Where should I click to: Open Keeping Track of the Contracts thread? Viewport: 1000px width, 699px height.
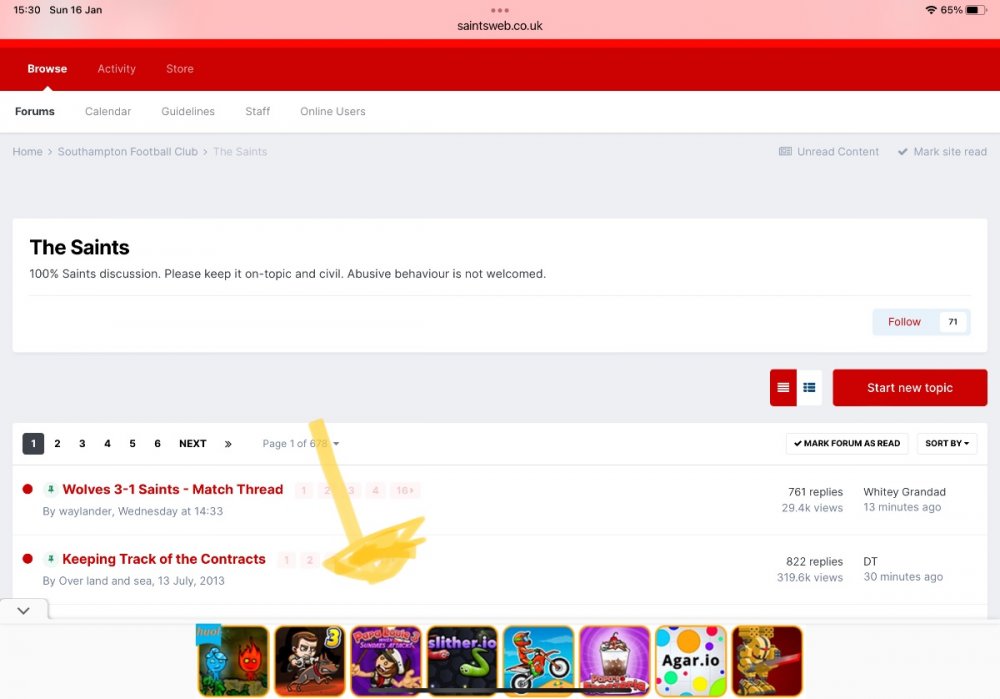pos(164,560)
